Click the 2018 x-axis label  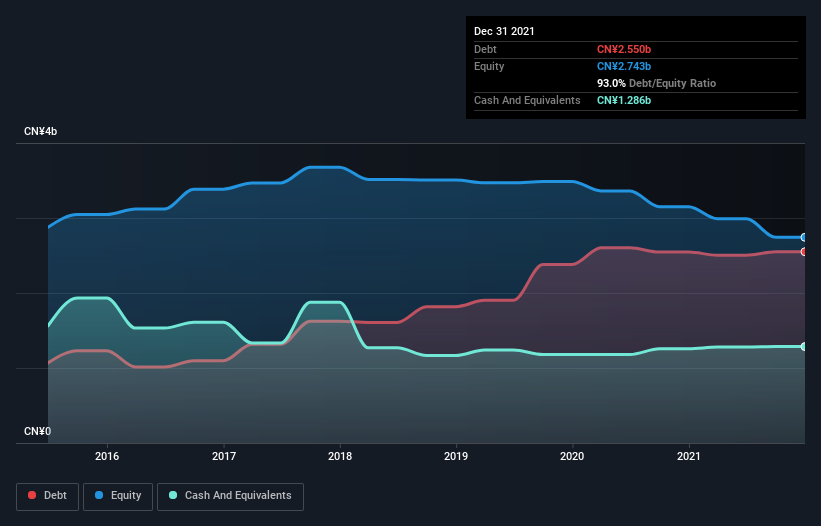coord(340,456)
